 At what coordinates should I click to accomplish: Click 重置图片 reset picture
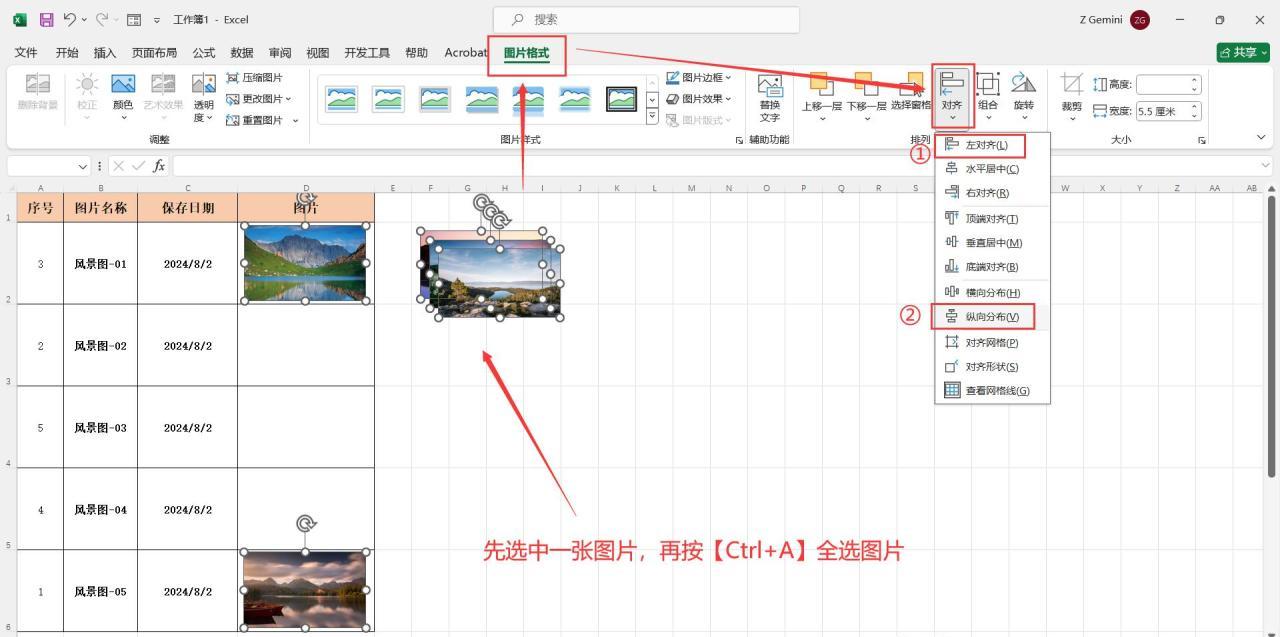262,120
